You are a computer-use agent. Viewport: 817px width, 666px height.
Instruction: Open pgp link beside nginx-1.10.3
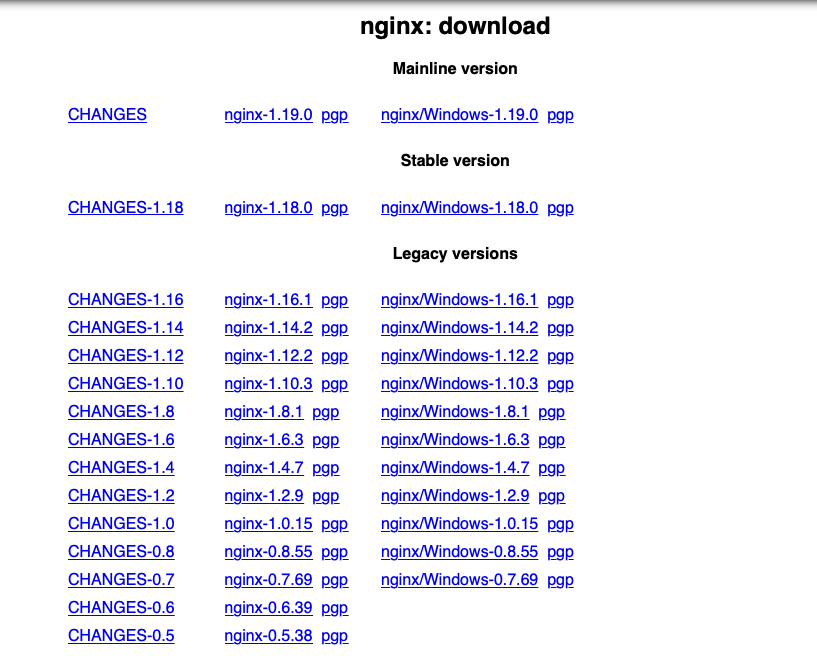tap(335, 385)
